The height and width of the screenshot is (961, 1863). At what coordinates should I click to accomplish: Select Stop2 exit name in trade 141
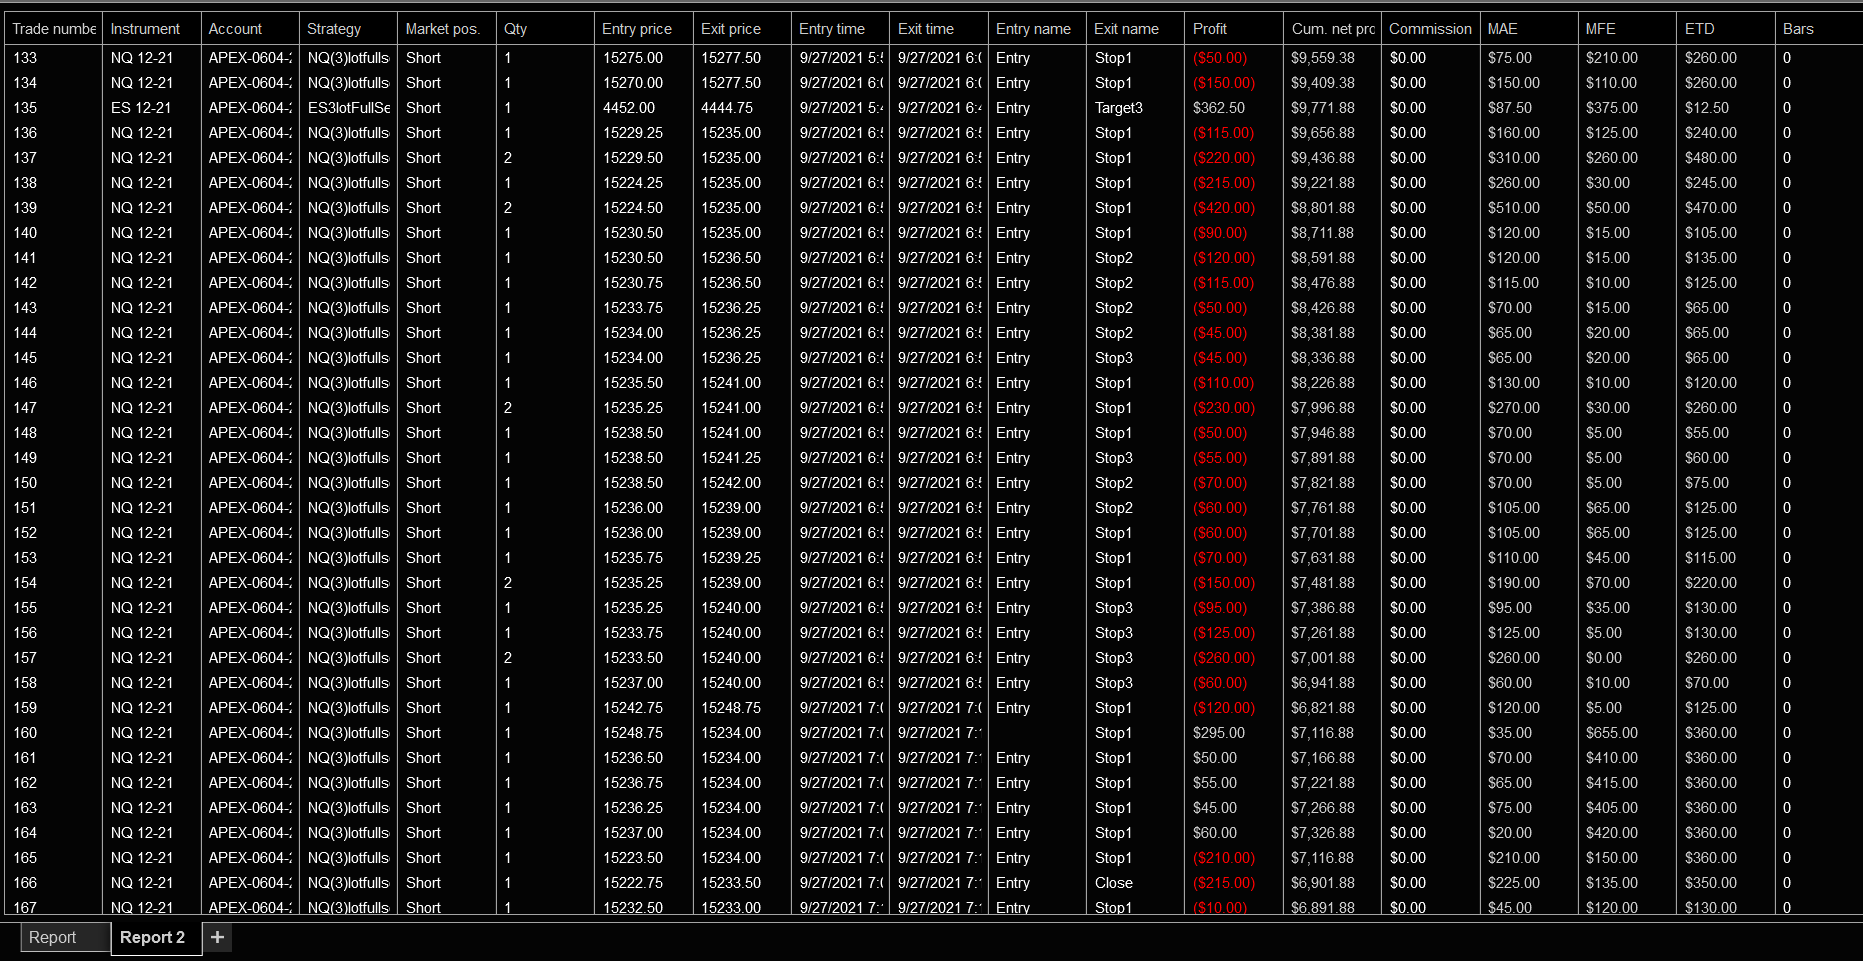coord(1114,258)
